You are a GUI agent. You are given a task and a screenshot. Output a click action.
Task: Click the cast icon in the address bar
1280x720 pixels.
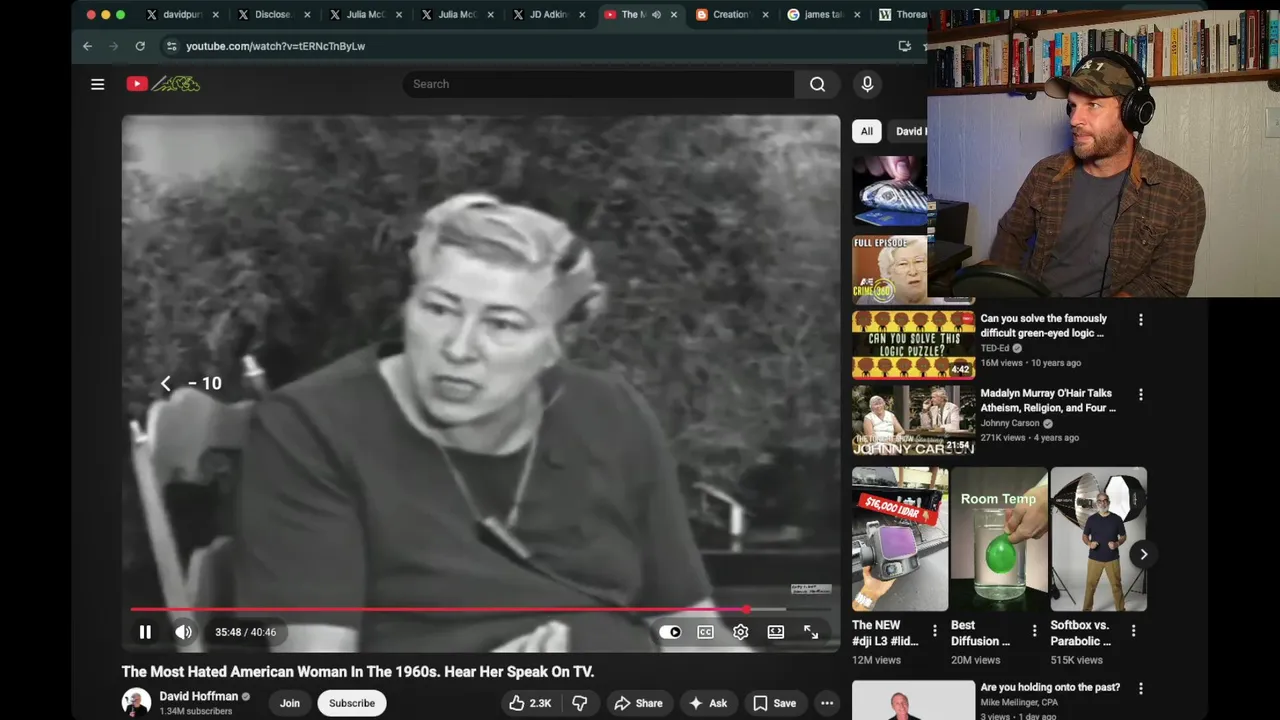(905, 46)
